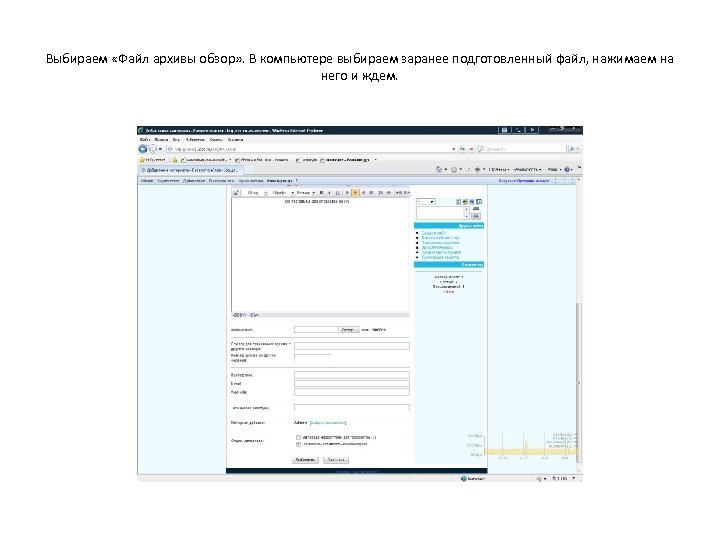Click the first icon in editor toolbar
The height and width of the screenshot is (540, 720).
coord(236,193)
